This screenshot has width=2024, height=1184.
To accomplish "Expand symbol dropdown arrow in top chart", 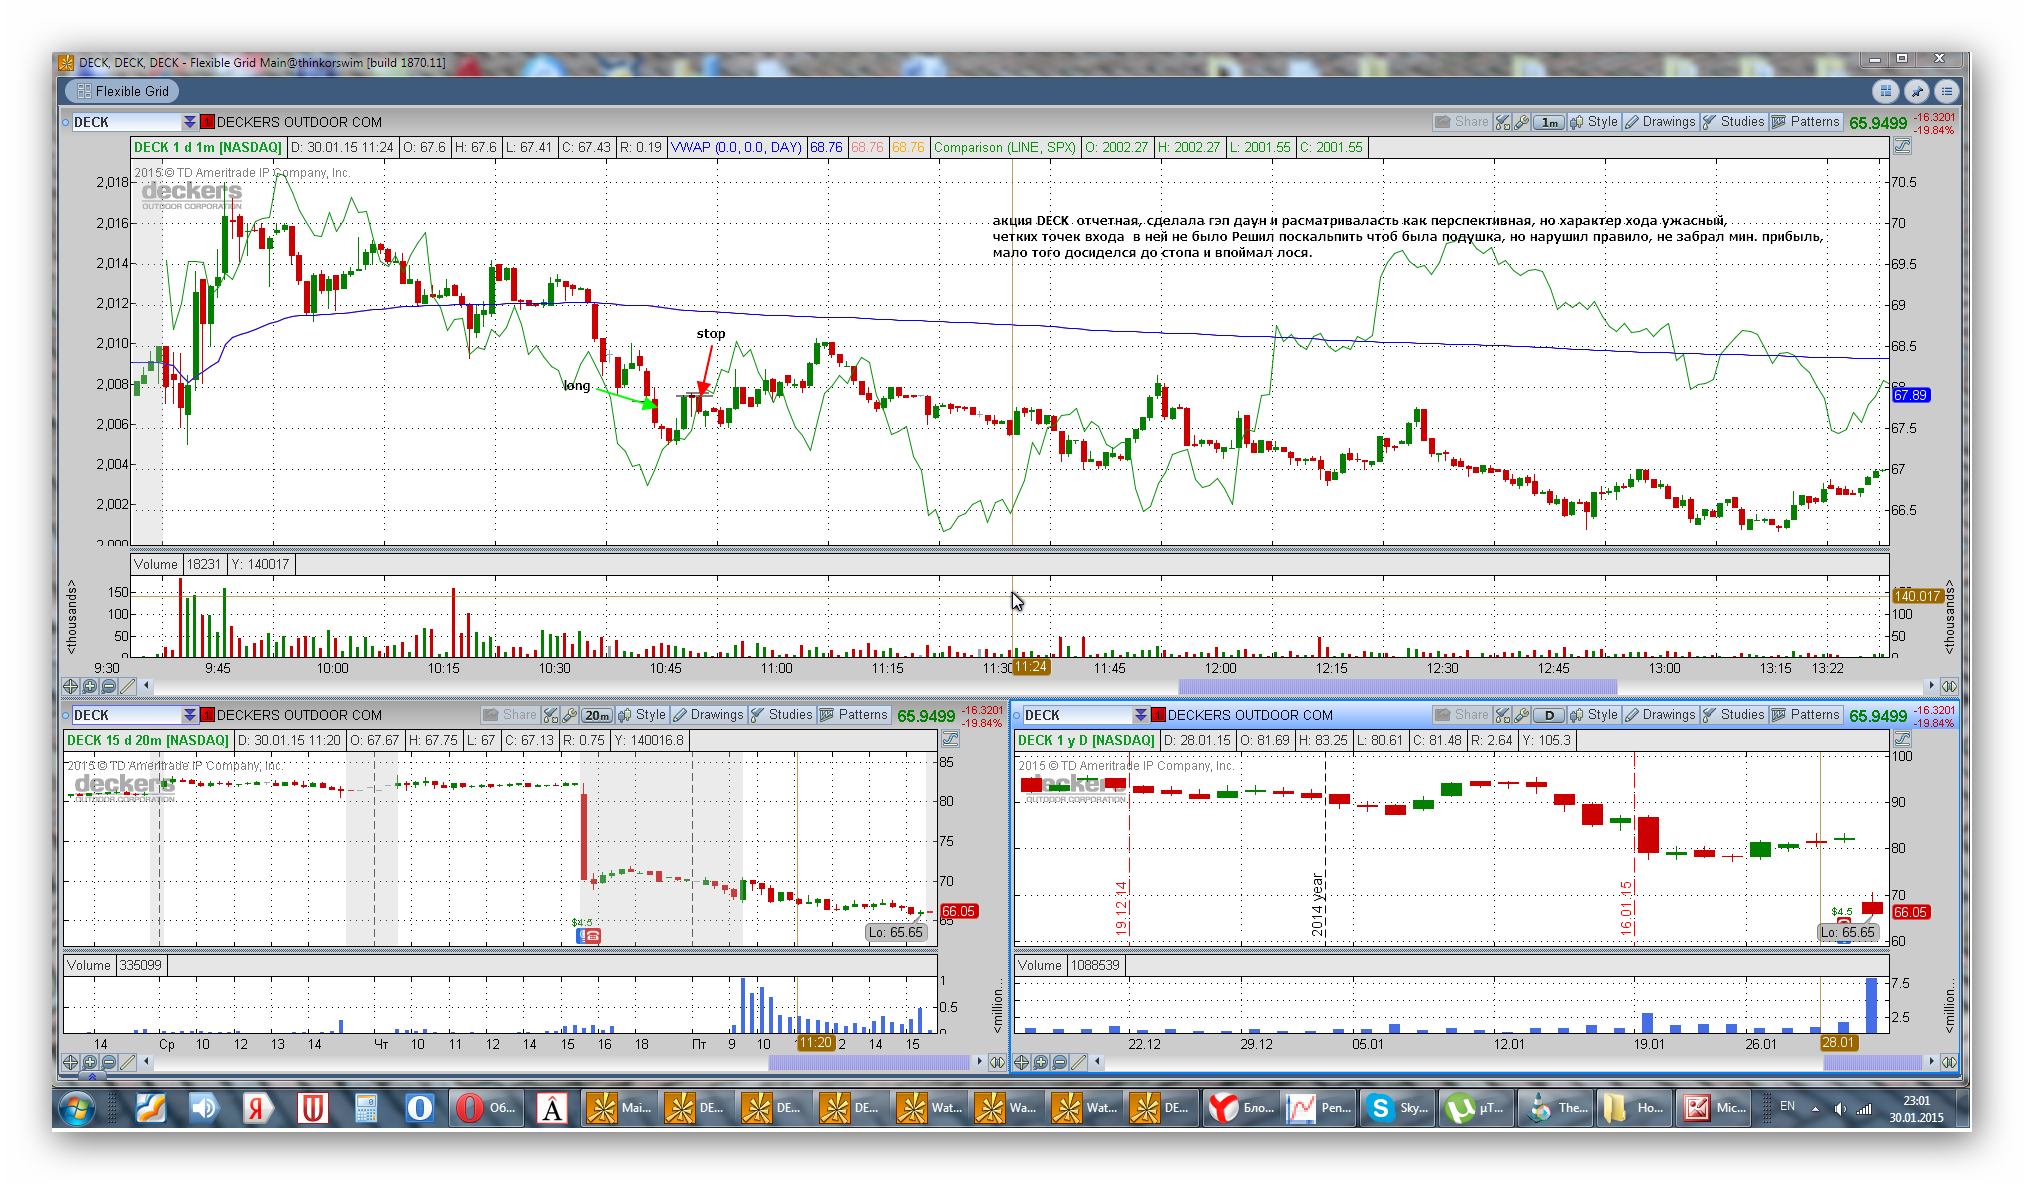I will 189,122.
